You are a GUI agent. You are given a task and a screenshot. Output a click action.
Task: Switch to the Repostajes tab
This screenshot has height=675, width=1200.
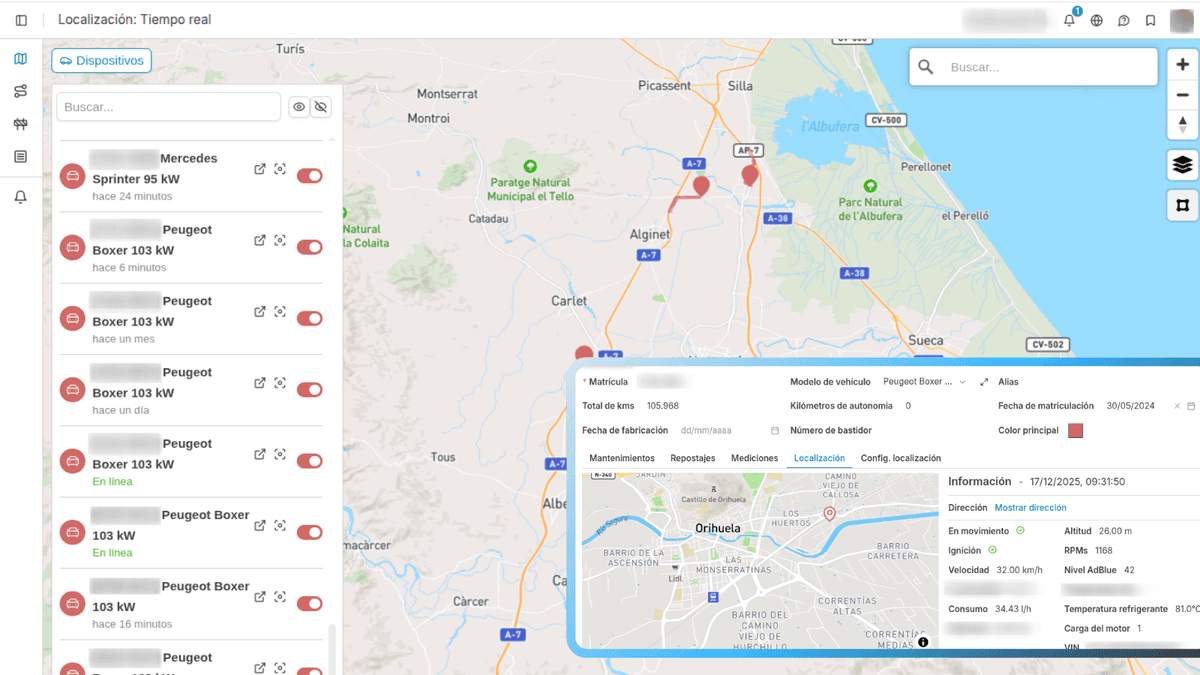pos(693,458)
